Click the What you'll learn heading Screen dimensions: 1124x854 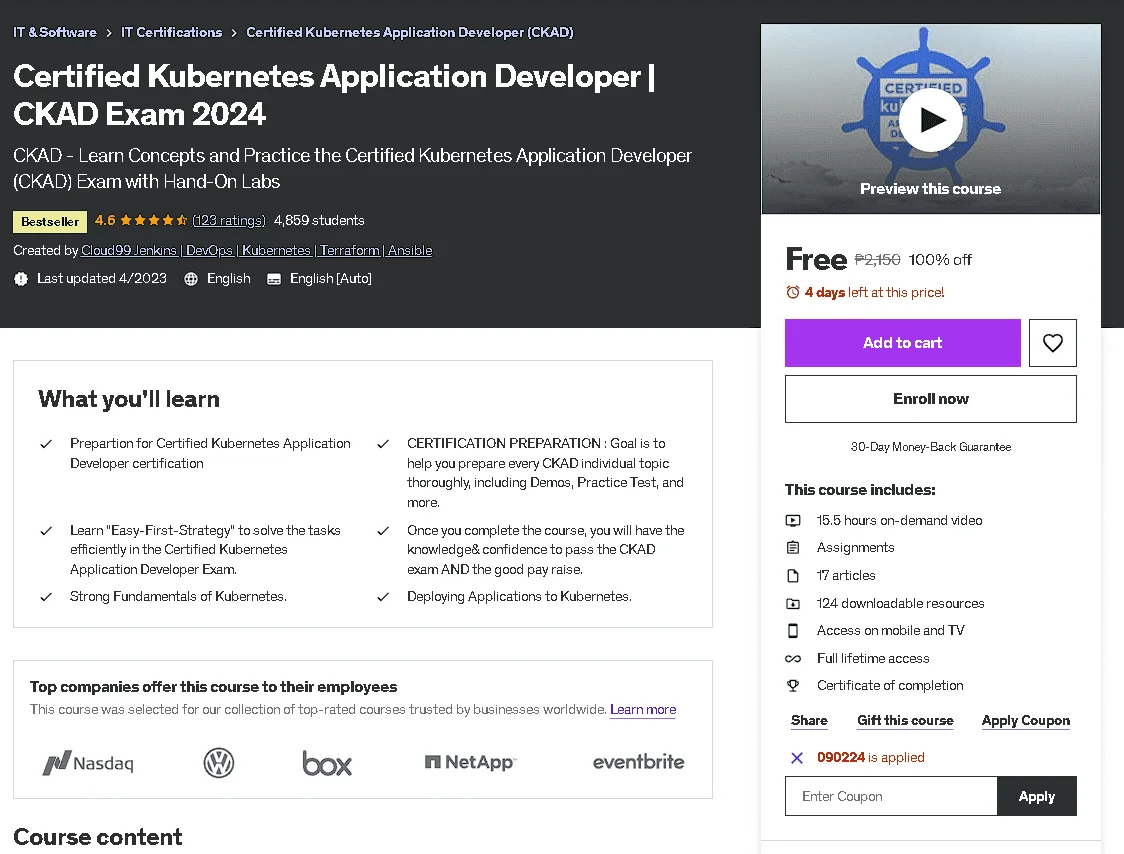point(129,399)
